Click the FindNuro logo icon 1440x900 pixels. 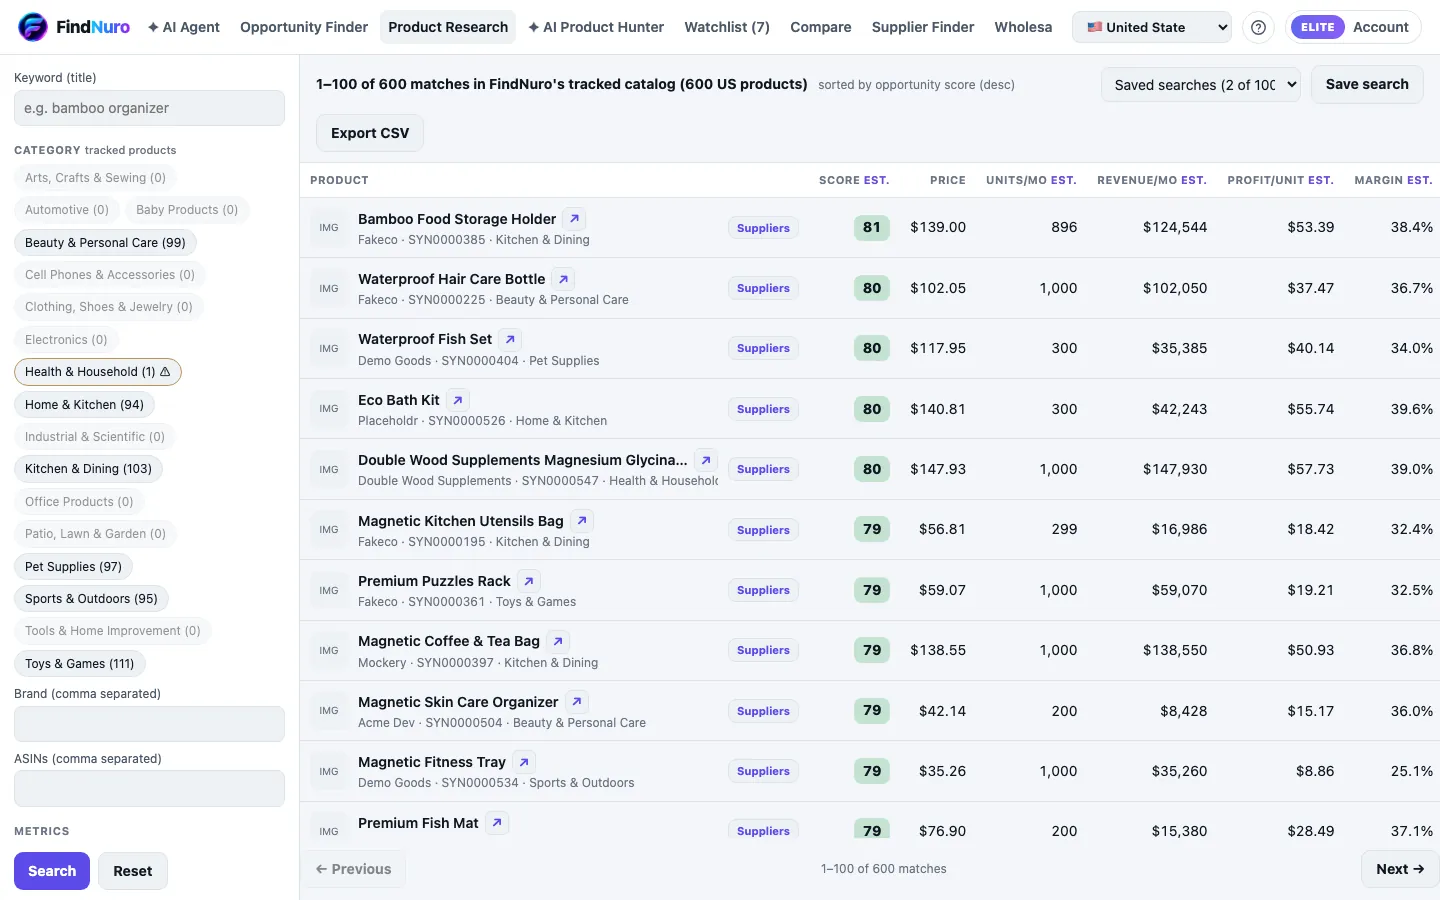pos(33,27)
